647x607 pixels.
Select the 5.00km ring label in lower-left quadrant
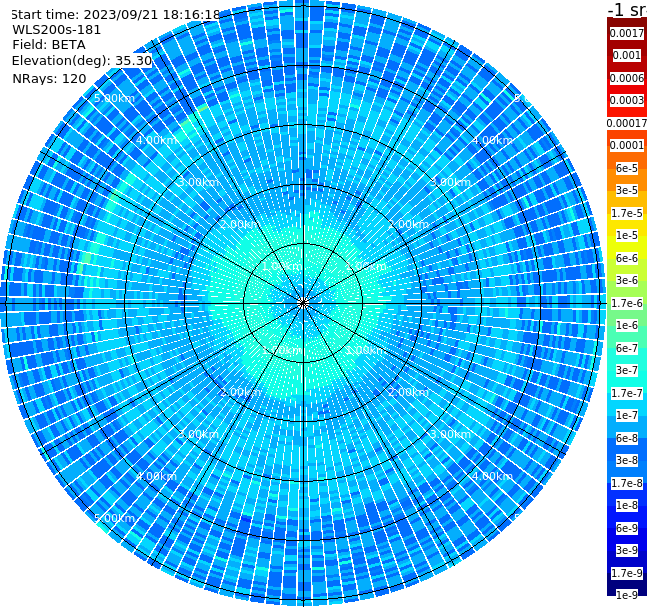click(114, 518)
